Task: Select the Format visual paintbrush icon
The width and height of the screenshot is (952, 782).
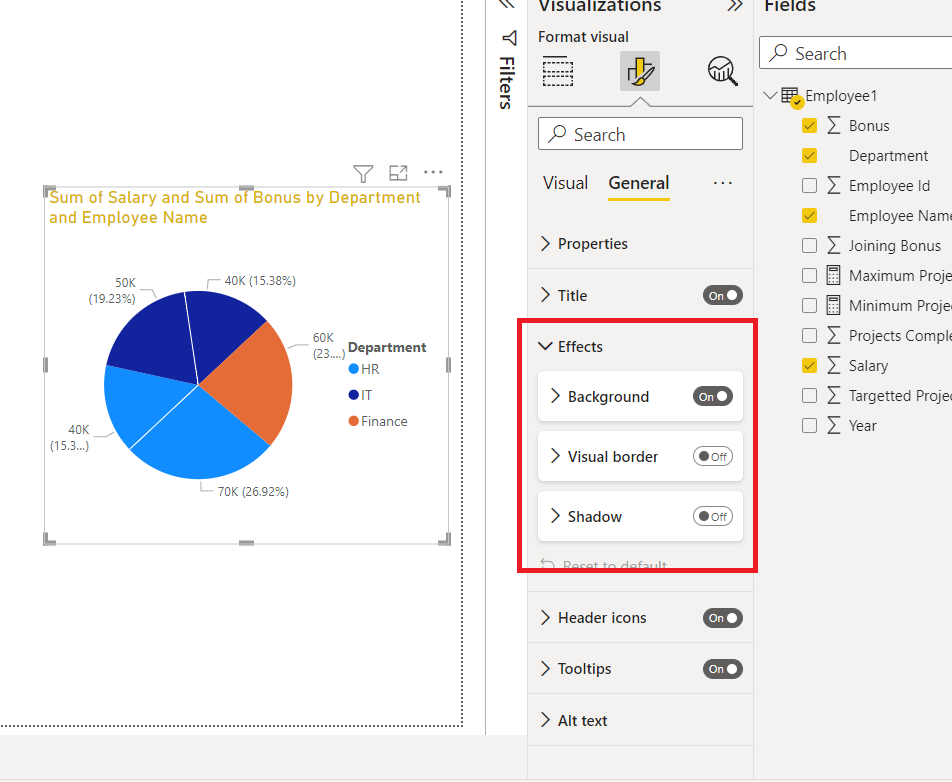Action: (640, 71)
